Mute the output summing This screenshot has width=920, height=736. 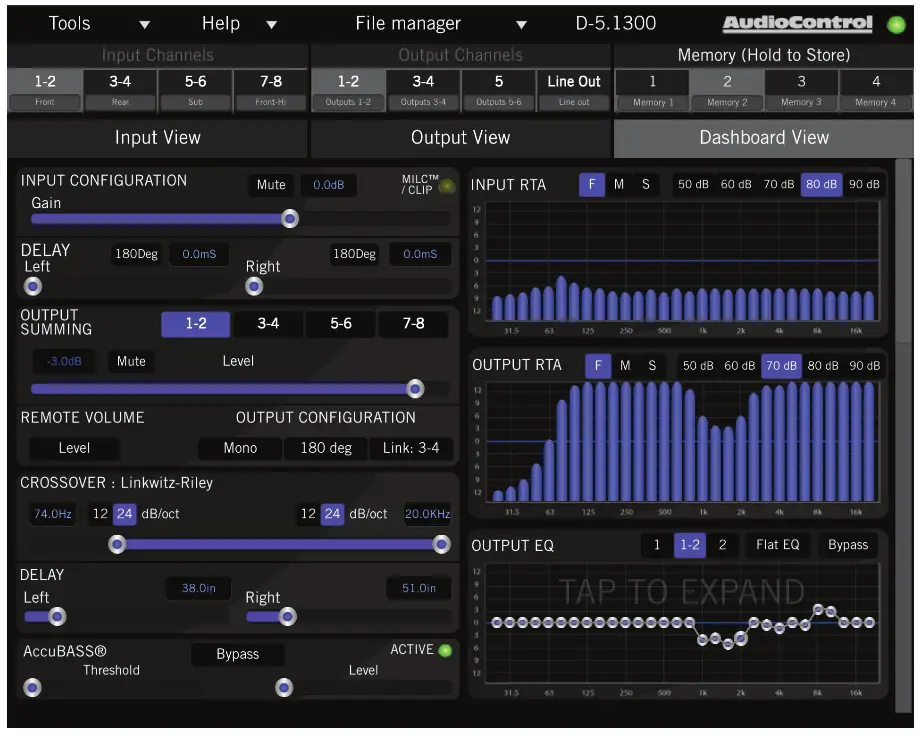coord(133,361)
